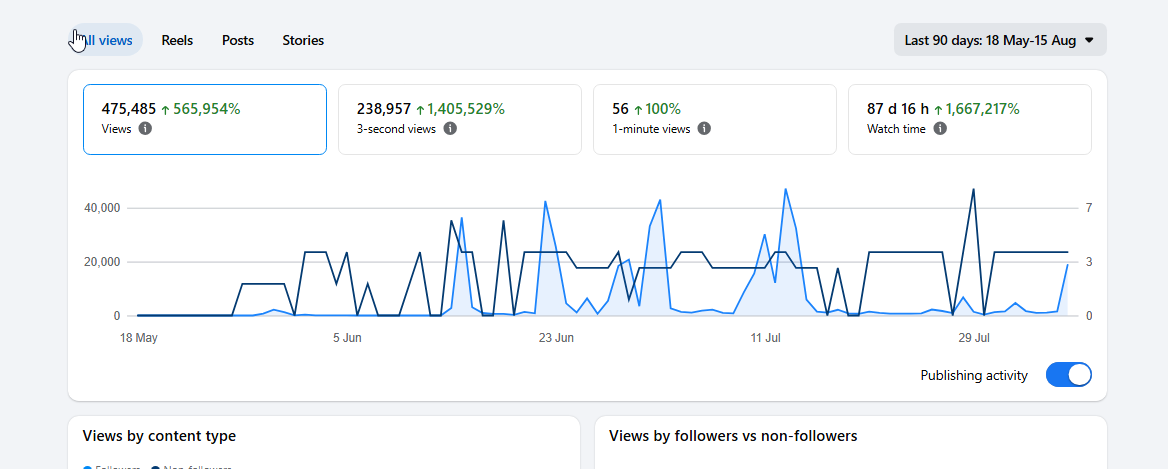1168x469 pixels.
Task: Click the caret arrow in date selector
Action: (x=1089, y=40)
